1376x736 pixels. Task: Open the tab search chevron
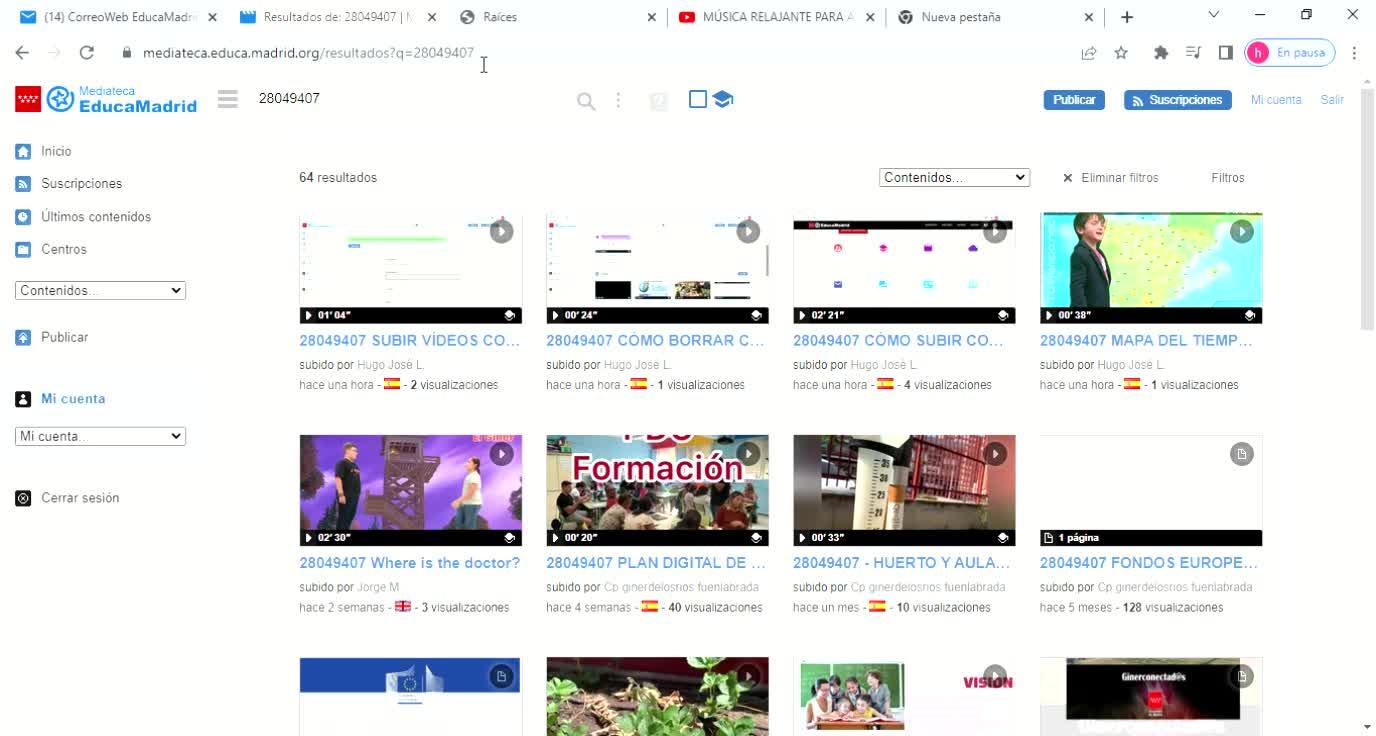[x=1214, y=15]
